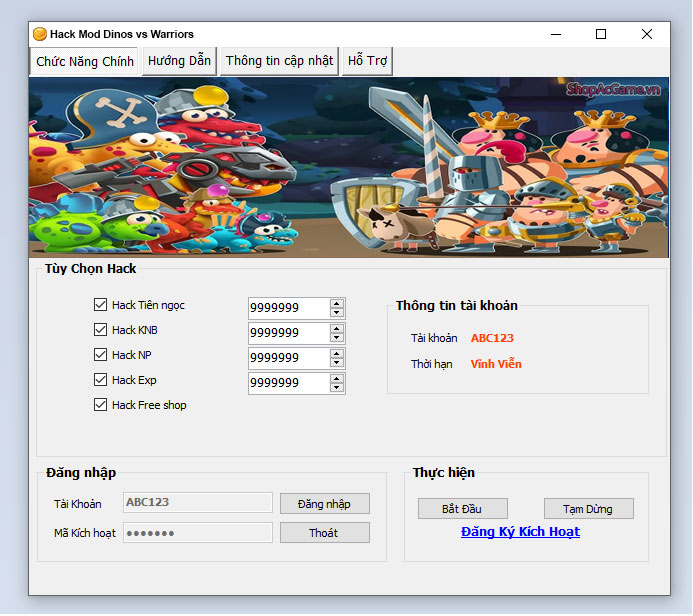Viewport: 693px width, 616px height.
Task: Close the Hack Mod window
Action: click(x=647, y=34)
